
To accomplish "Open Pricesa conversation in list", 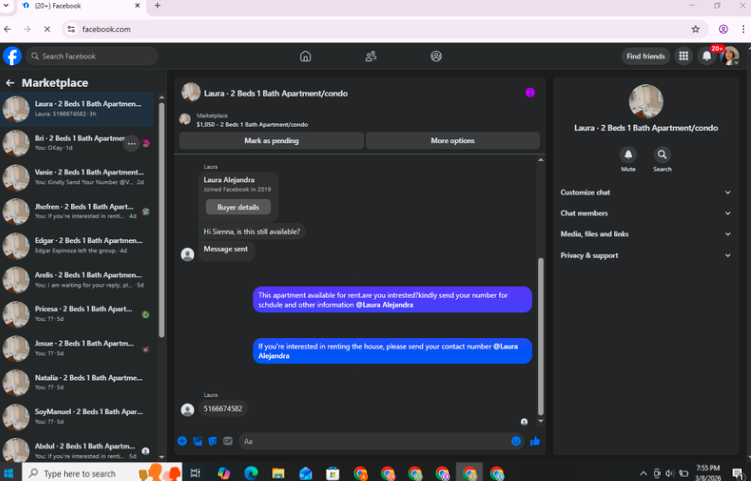I will point(78,314).
